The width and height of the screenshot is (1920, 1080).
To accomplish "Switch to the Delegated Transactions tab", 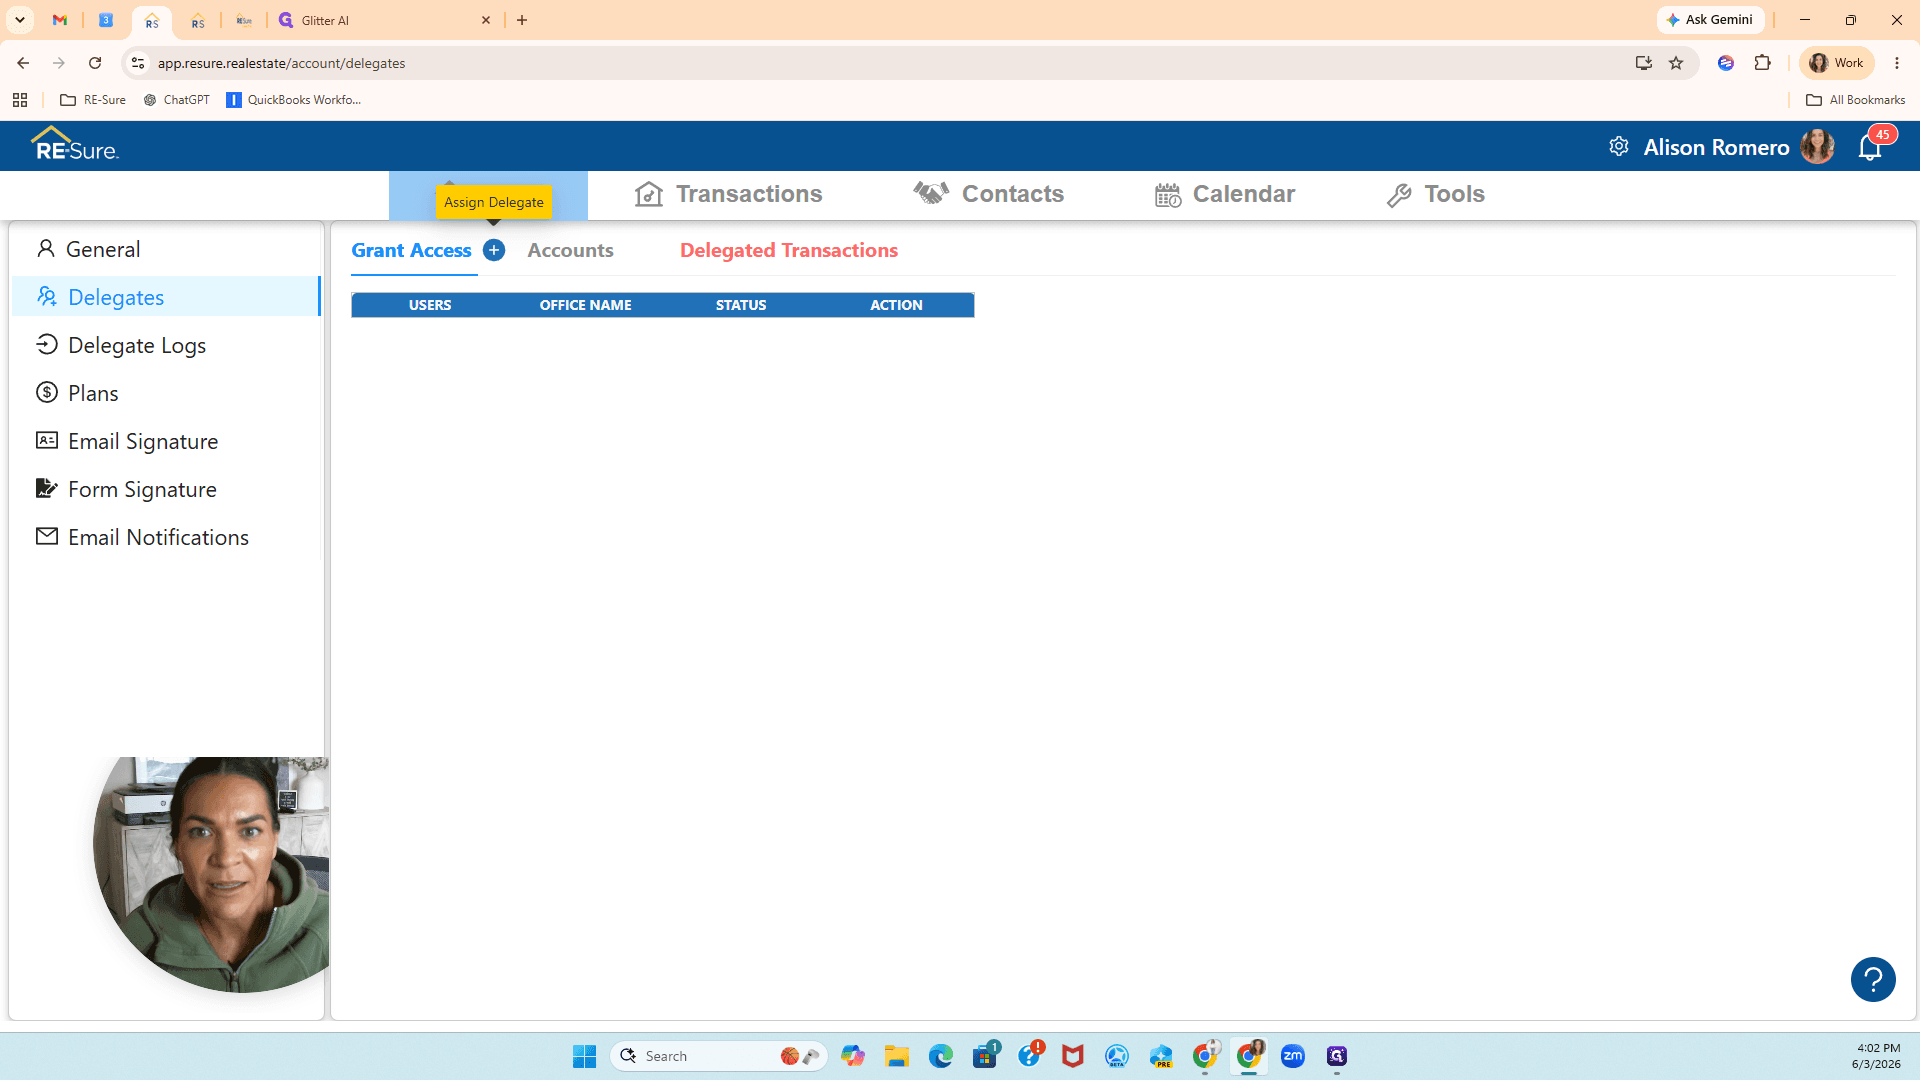I will (789, 250).
